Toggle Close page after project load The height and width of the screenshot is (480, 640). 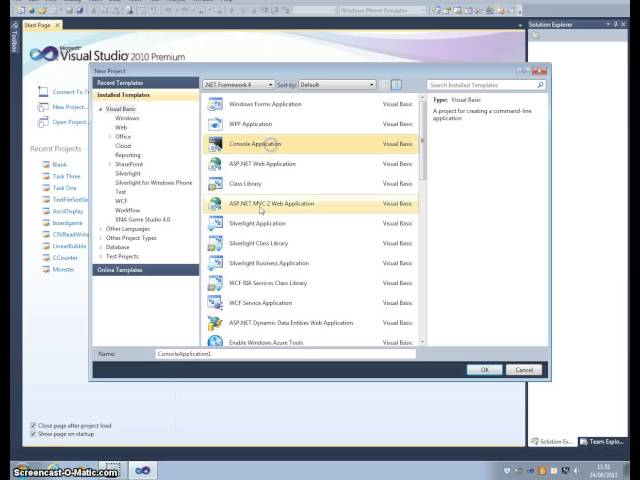[33, 425]
